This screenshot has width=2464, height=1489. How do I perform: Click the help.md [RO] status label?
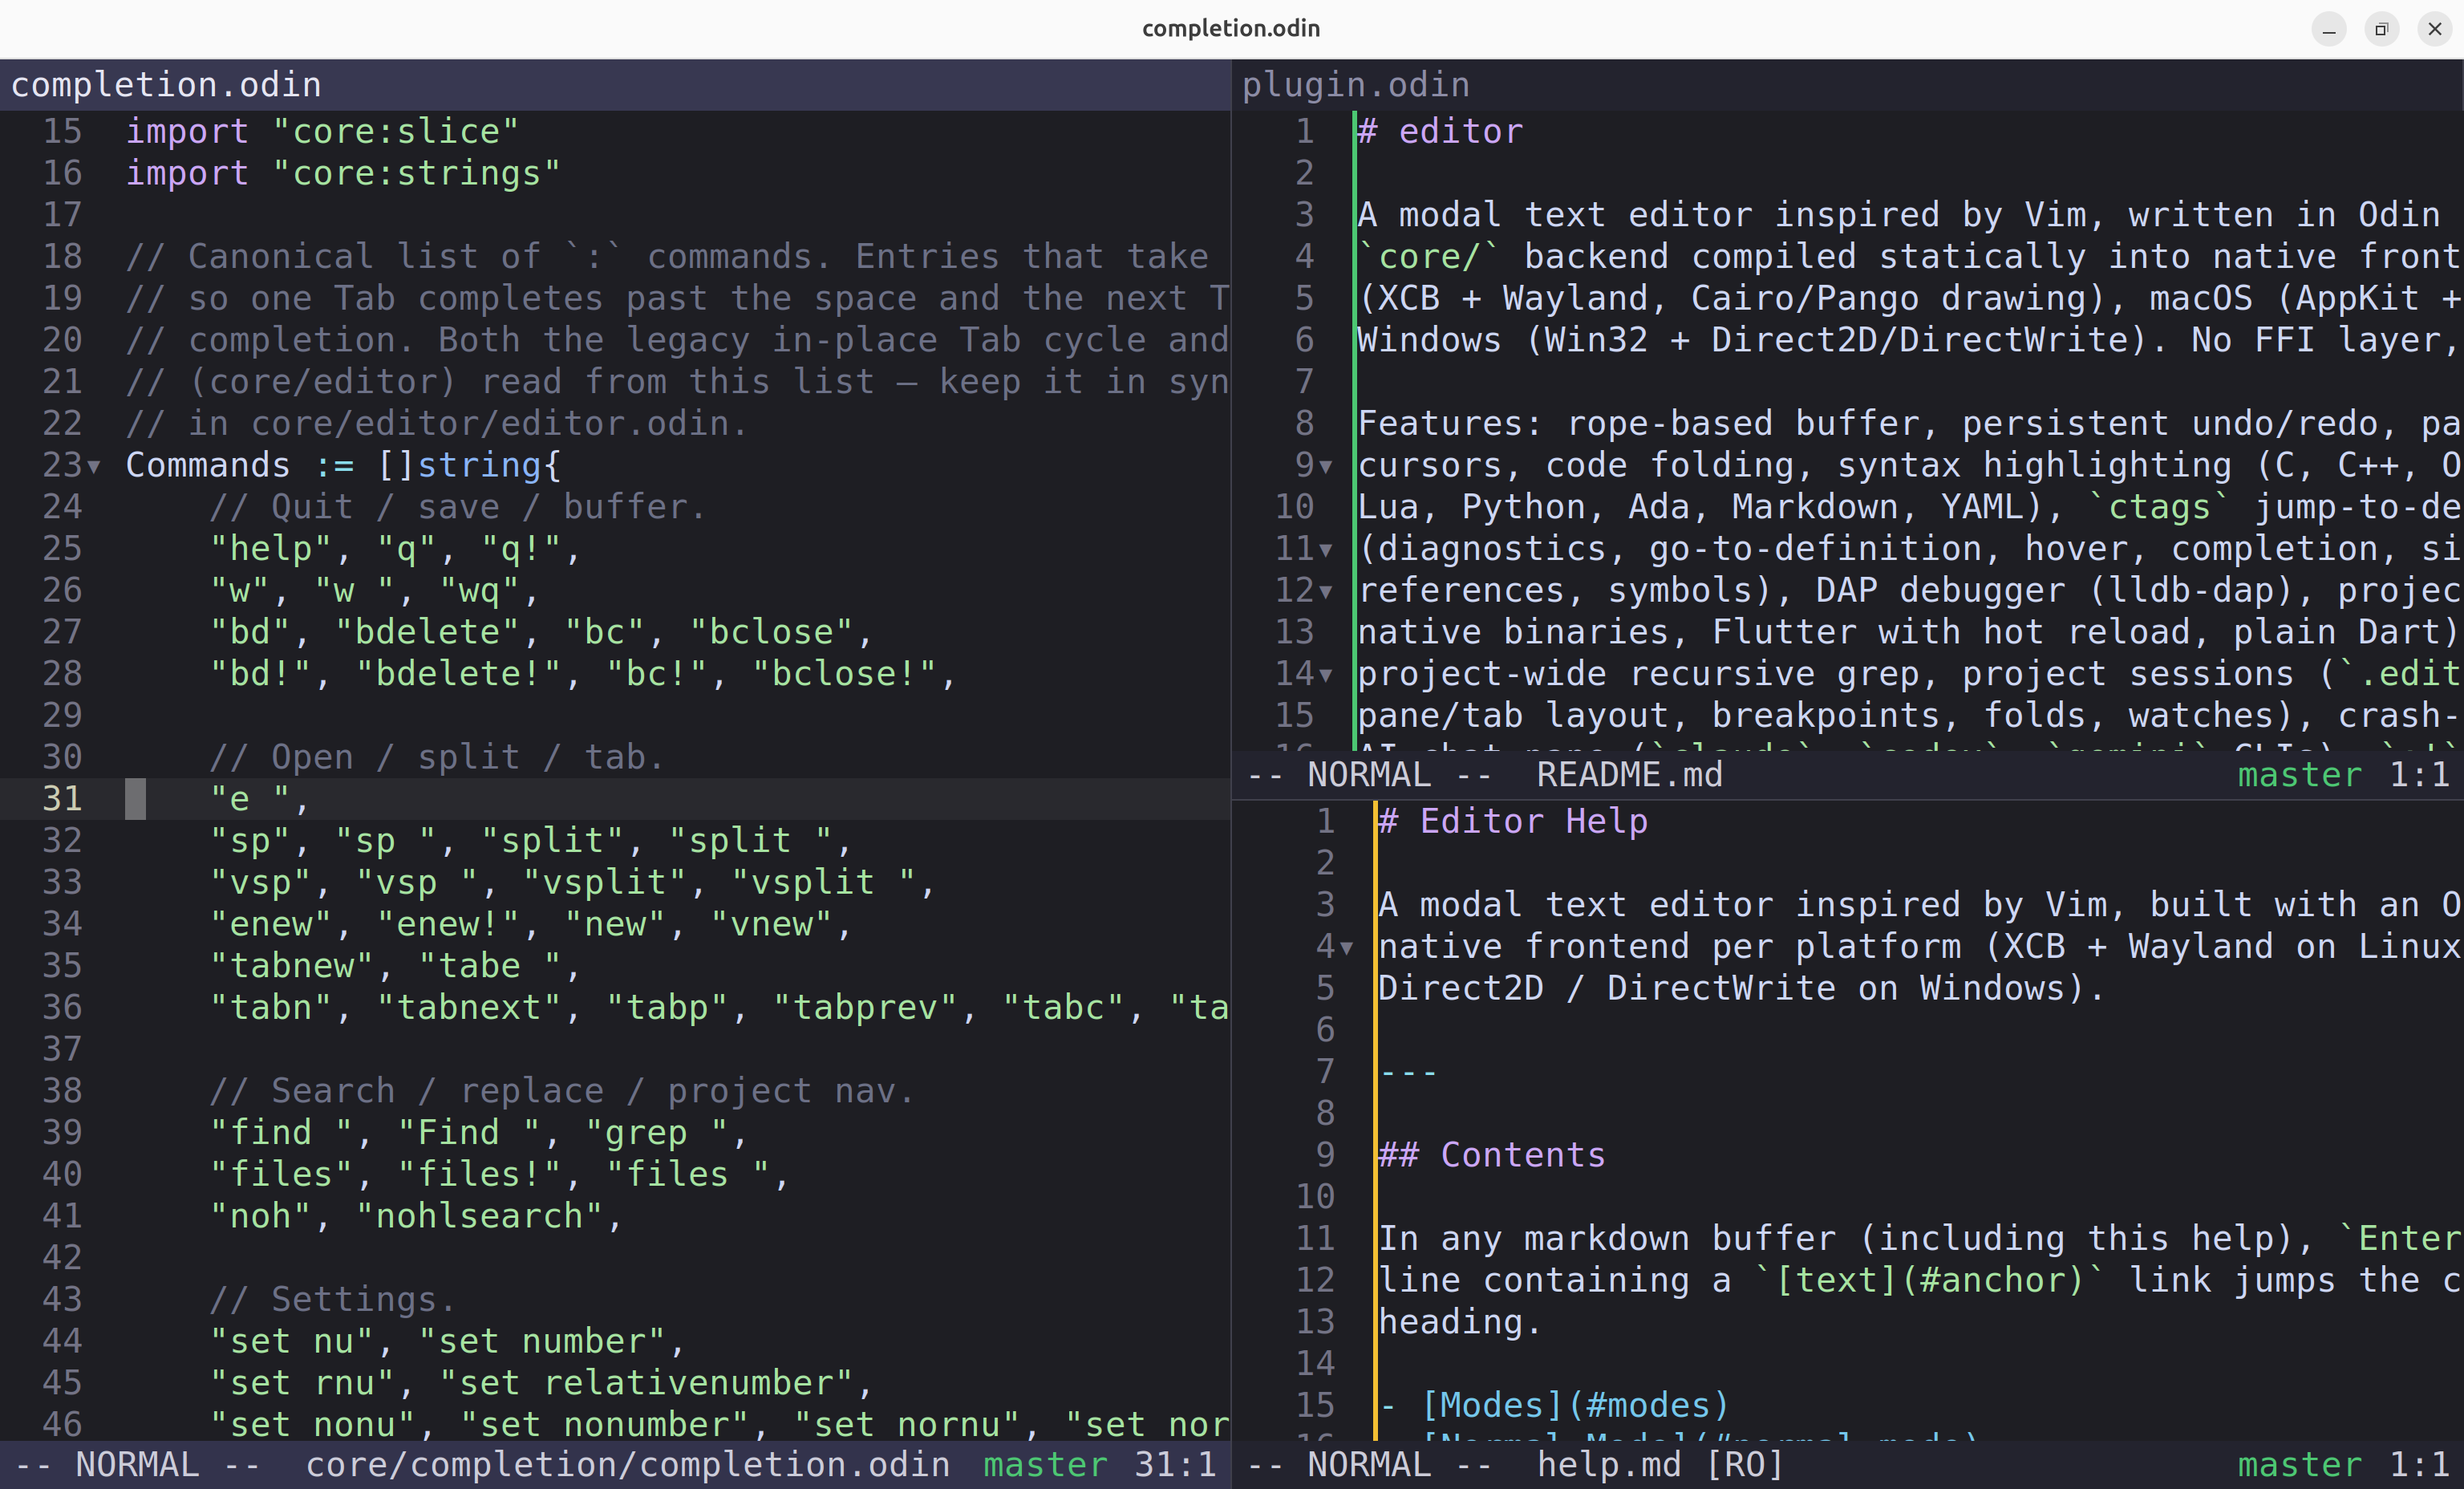pos(1660,1464)
